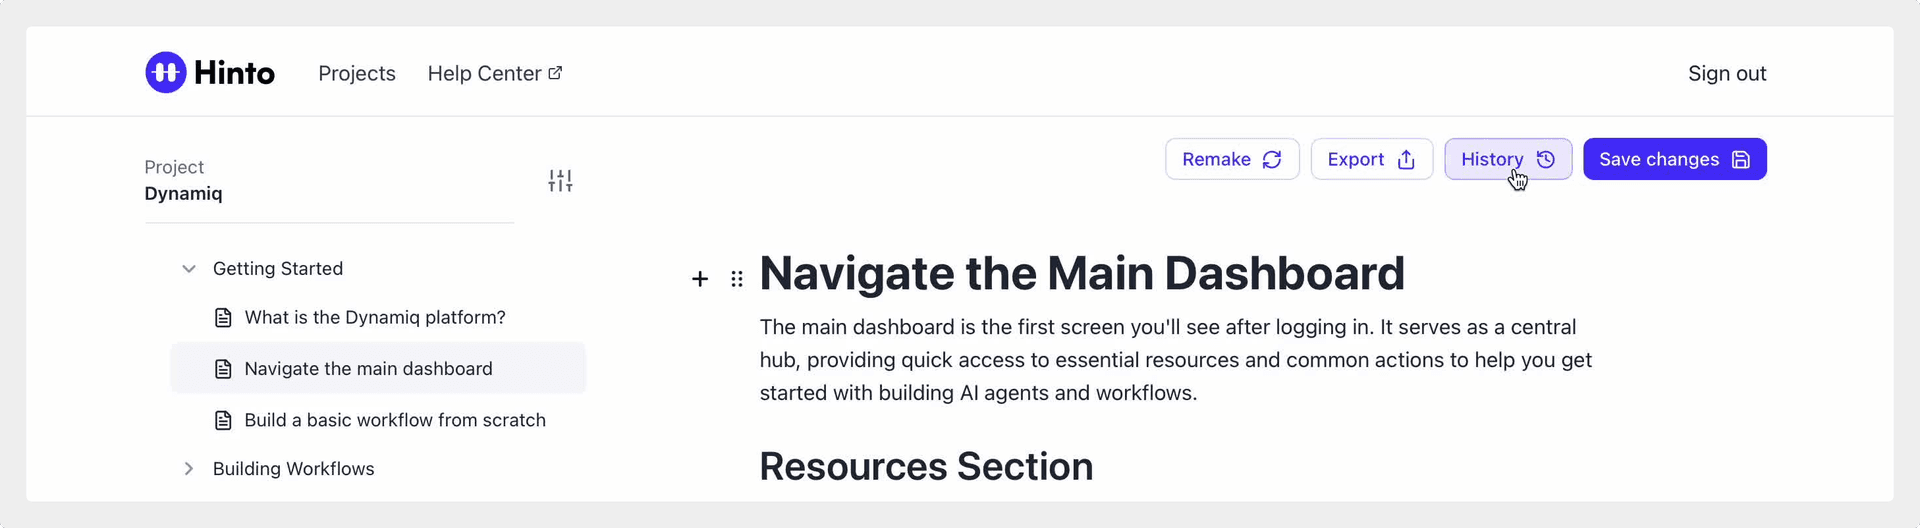Click the drag handle dots icon
The height and width of the screenshot is (528, 1920).
click(737, 279)
